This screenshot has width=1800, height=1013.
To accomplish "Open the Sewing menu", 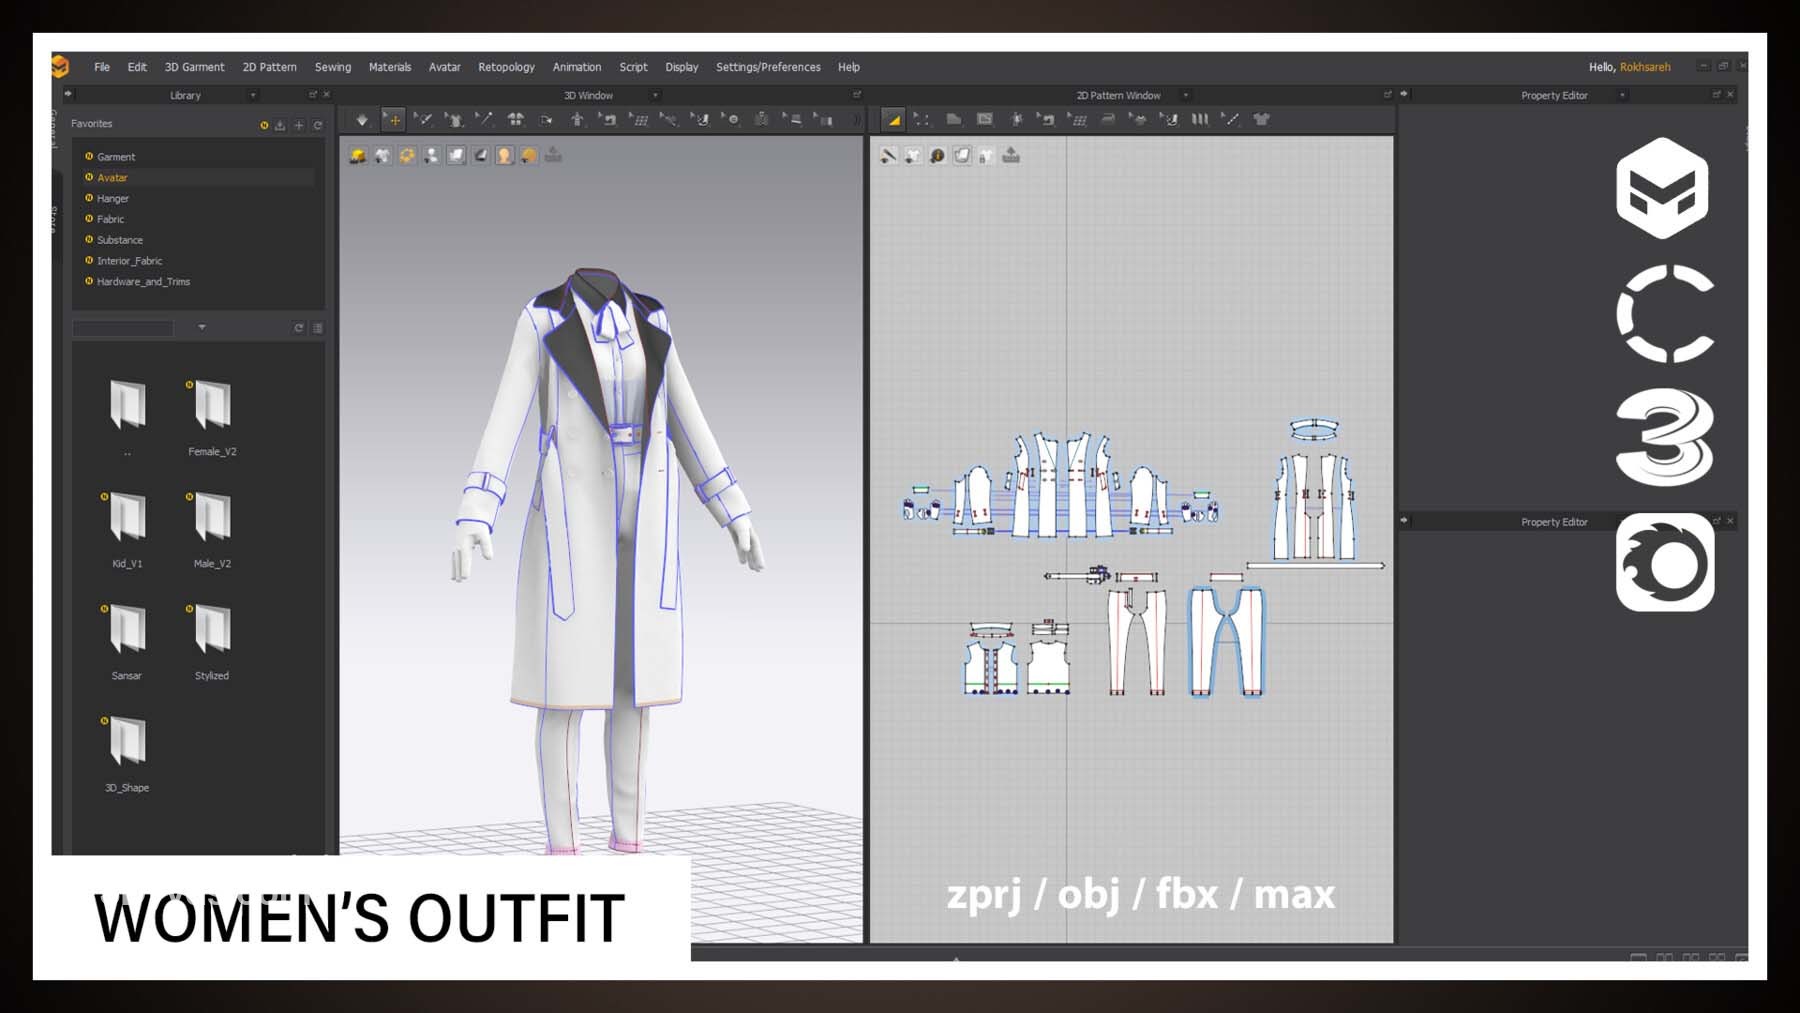I will click(x=332, y=67).
